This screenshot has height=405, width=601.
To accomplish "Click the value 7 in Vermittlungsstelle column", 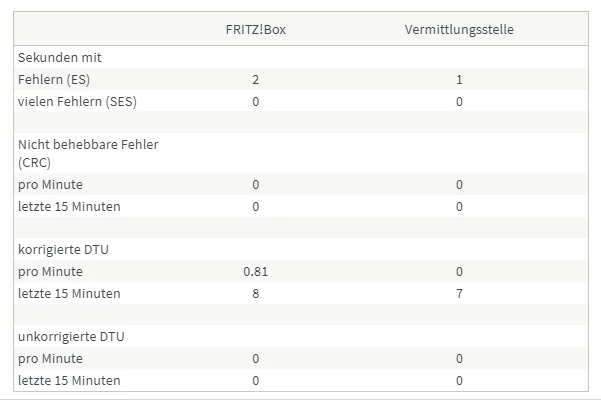I will click(x=459, y=293).
